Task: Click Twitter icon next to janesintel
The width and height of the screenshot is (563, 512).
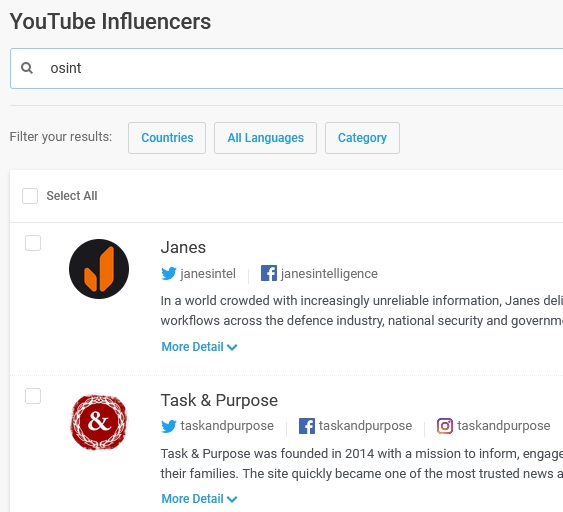Action: tap(169, 274)
